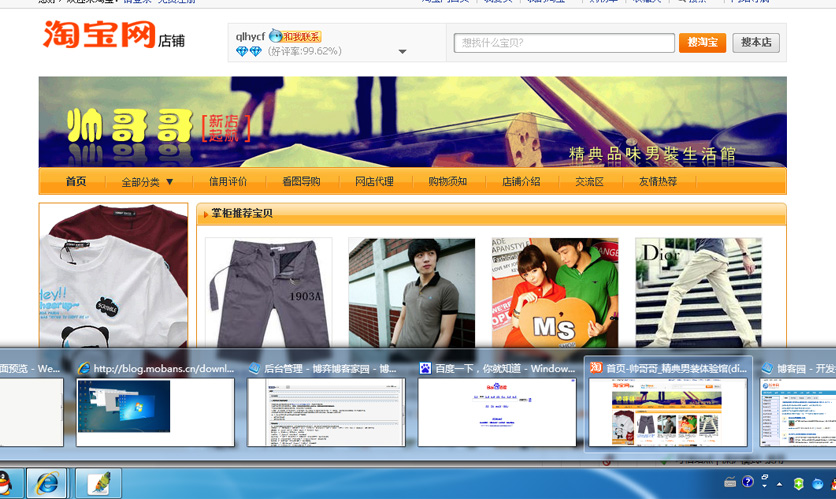Click the 好评率:99.62% rating text

coord(304,51)
